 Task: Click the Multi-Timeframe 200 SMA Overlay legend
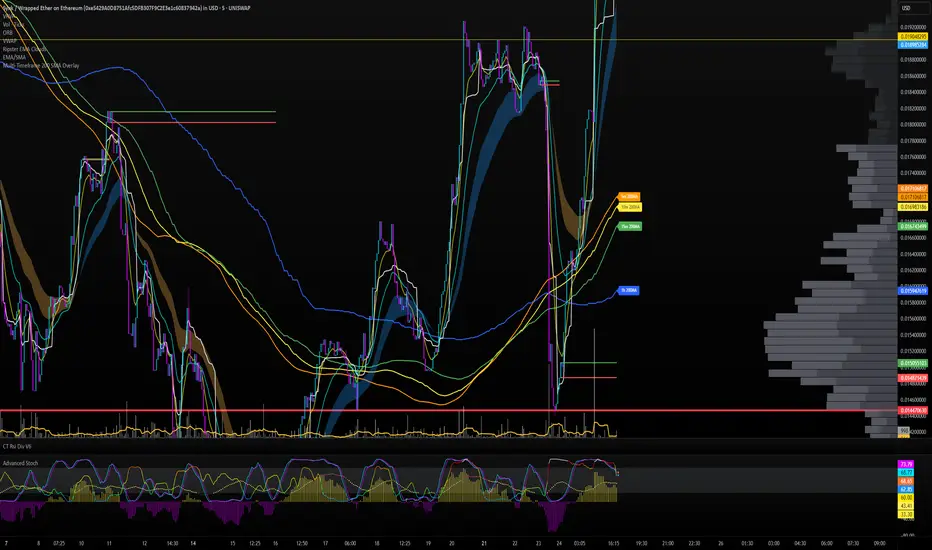pos(41,65)
